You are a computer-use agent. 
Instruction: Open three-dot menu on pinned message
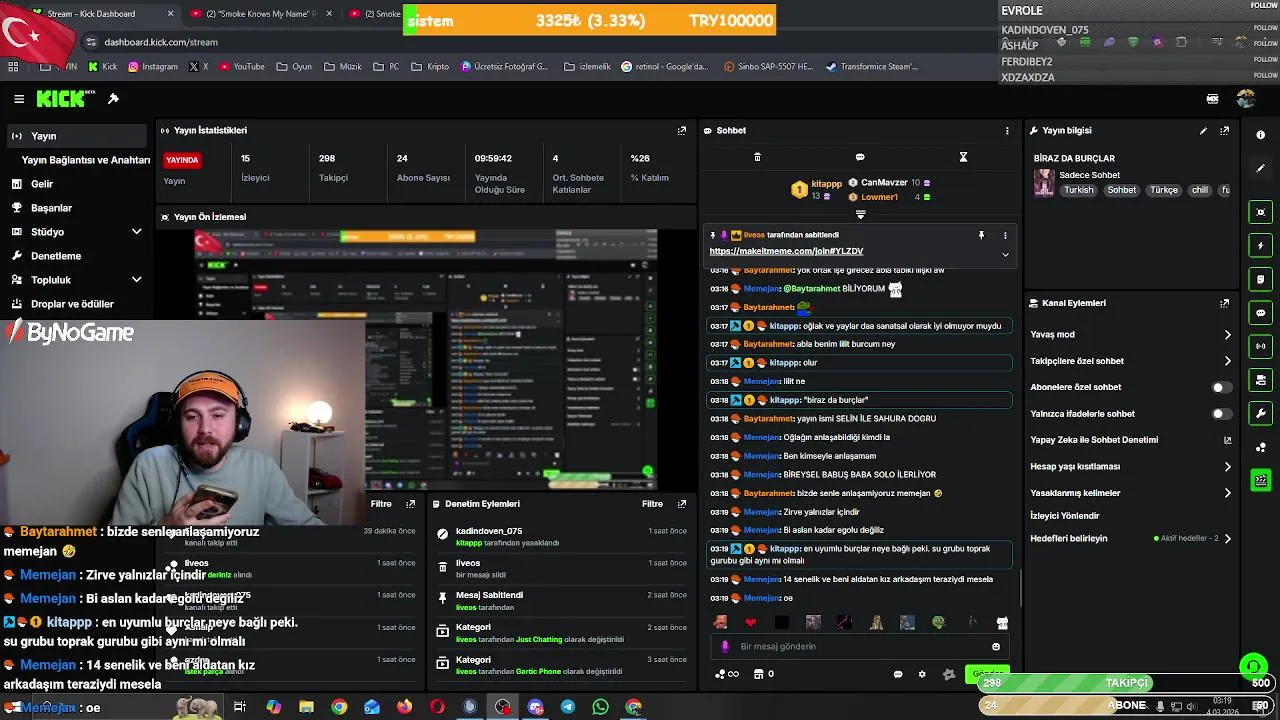1005,235
